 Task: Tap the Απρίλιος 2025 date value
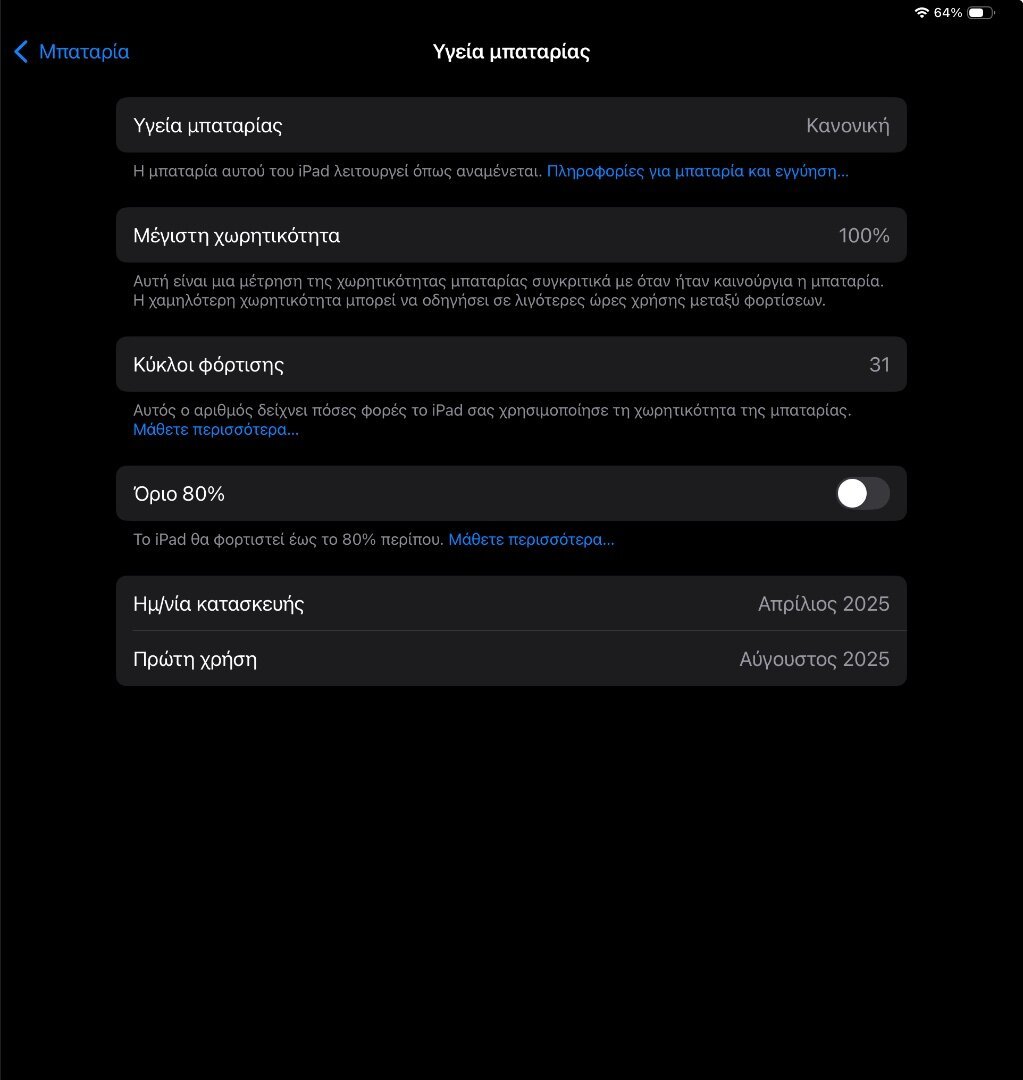tap(823, 604)
